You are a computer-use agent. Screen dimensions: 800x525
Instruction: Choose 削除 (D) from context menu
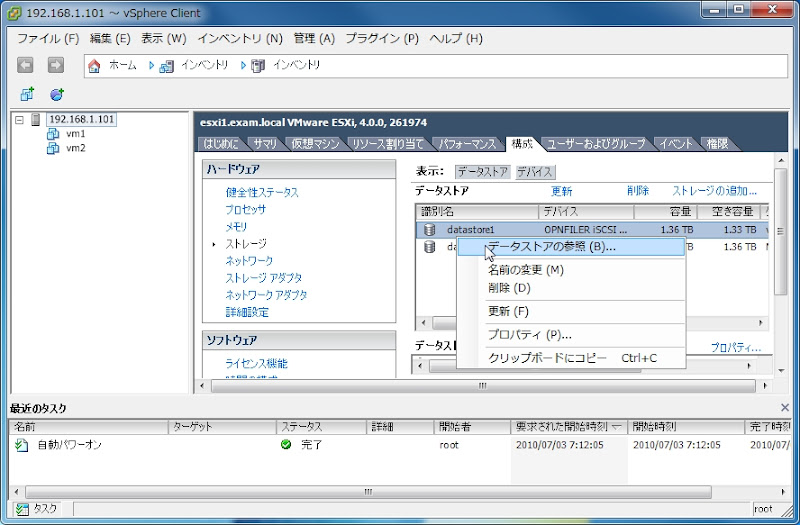[571, 288]
